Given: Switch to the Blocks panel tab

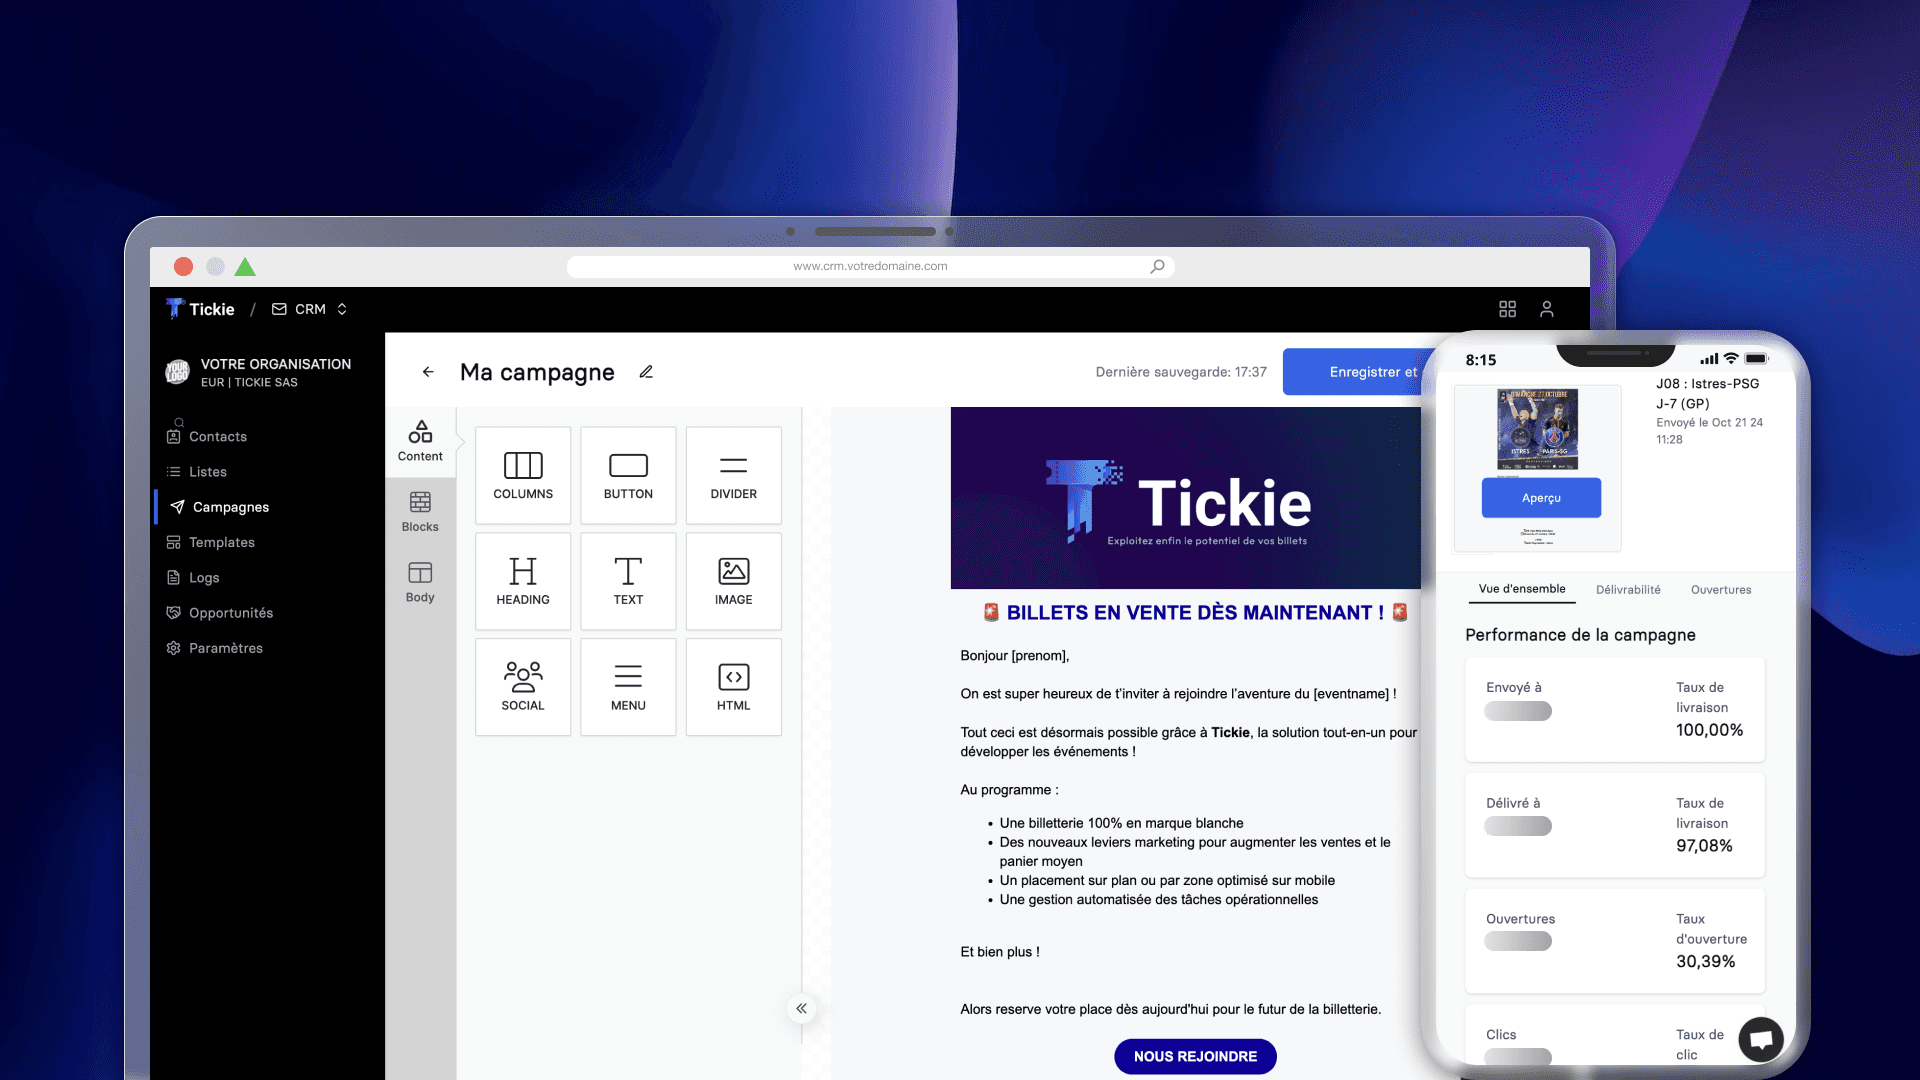Looking at the screenshot, I should coord(420,512).
